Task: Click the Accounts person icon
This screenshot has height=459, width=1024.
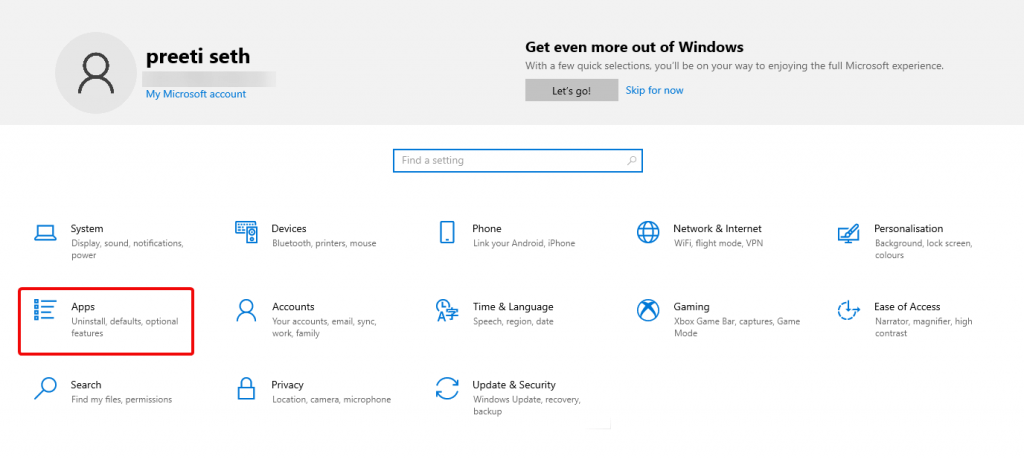Action: click(x=246, y=311)
